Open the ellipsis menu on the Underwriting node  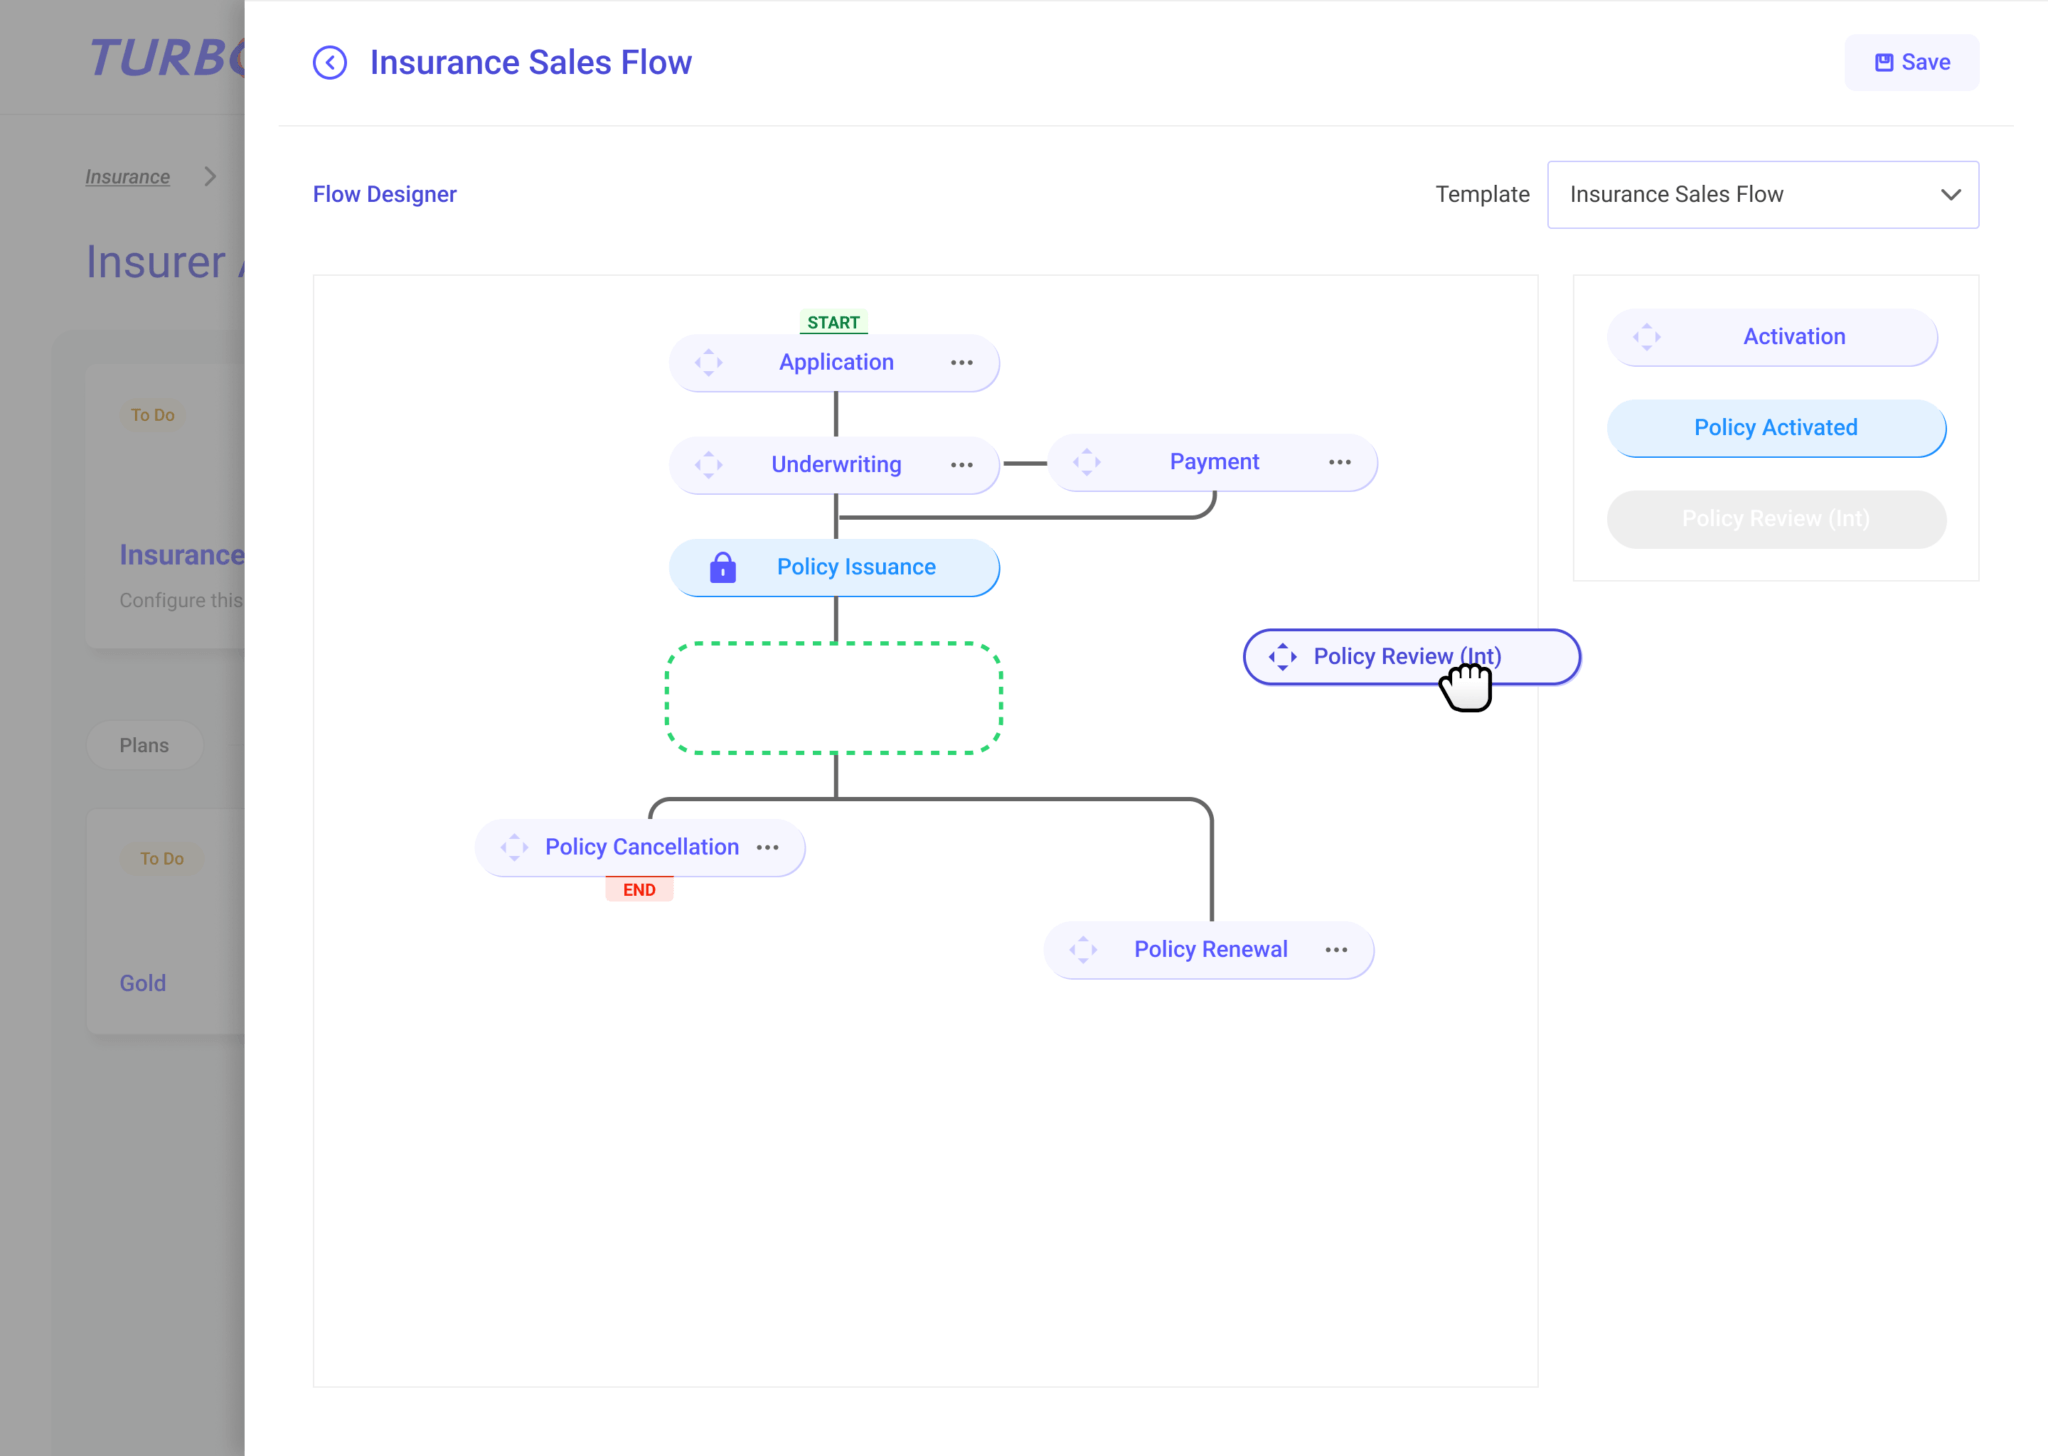961,465
